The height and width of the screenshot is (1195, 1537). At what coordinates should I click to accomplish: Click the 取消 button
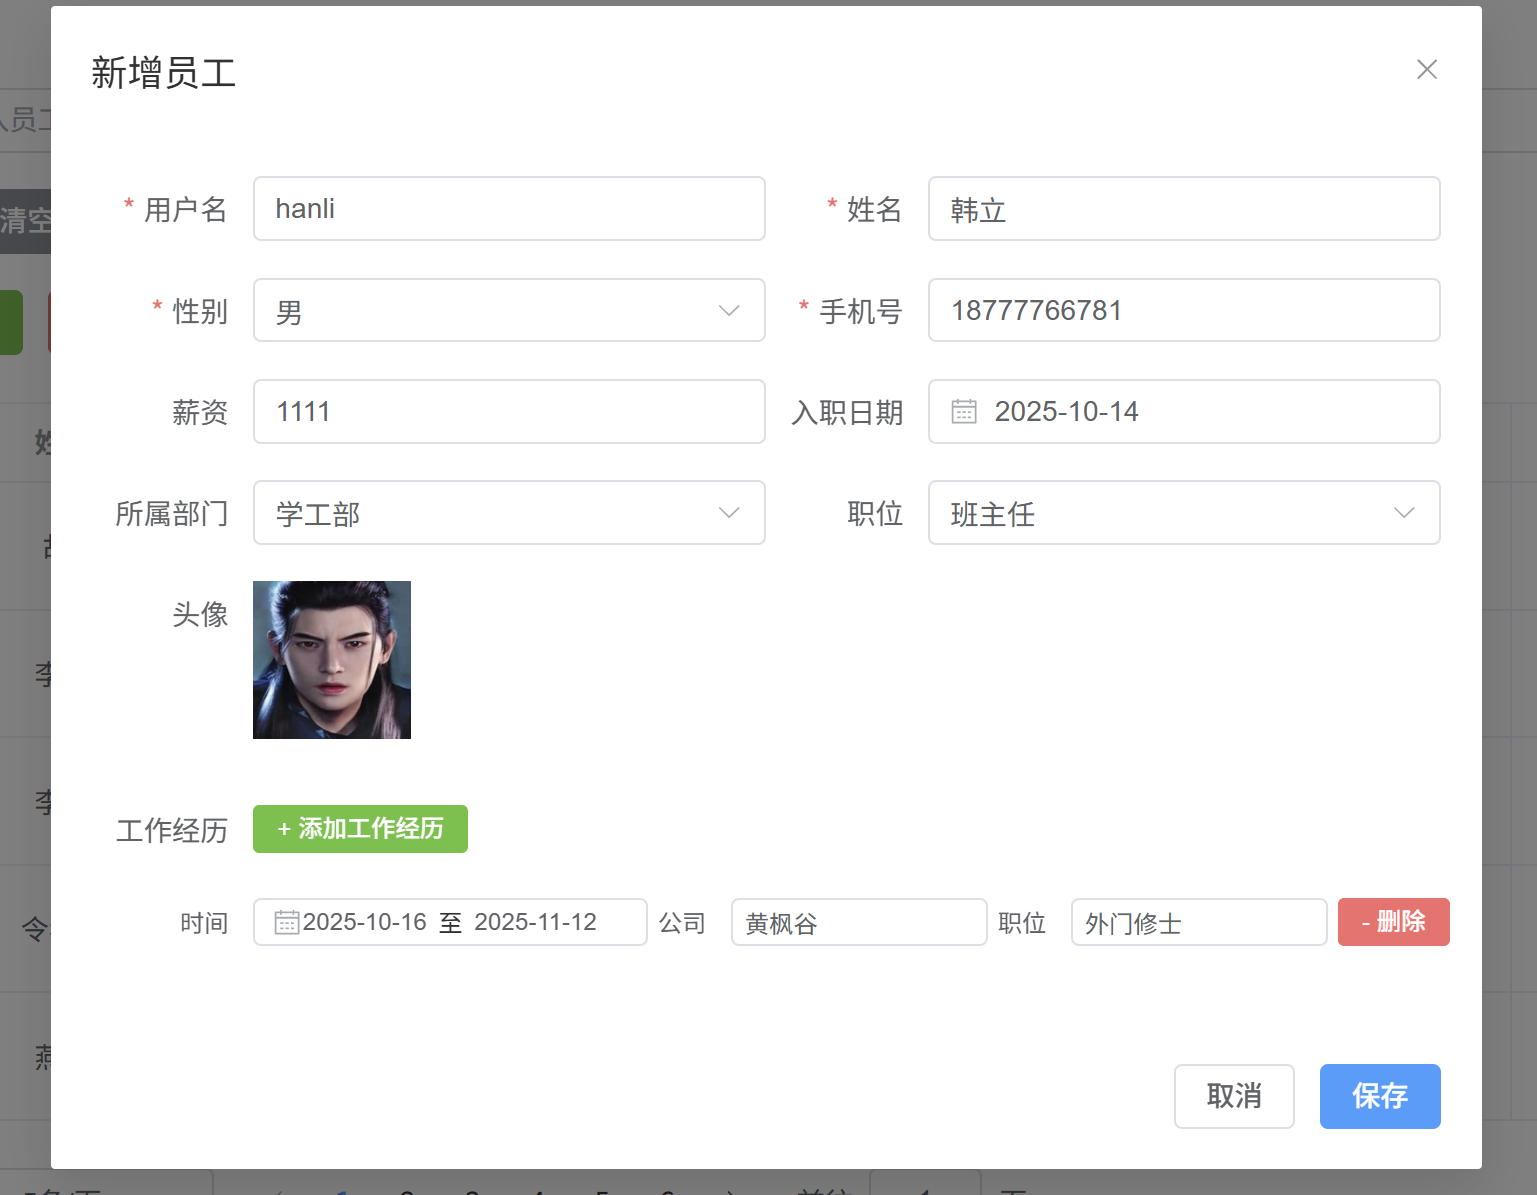tap(1234, 1096)
